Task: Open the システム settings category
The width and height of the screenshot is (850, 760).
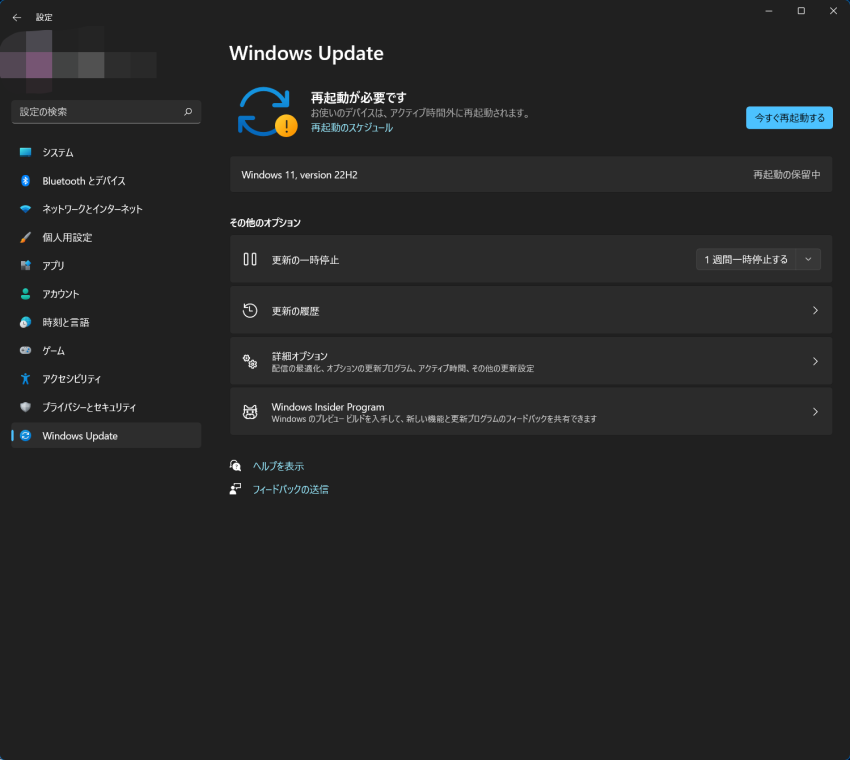Action: (106, 152)
